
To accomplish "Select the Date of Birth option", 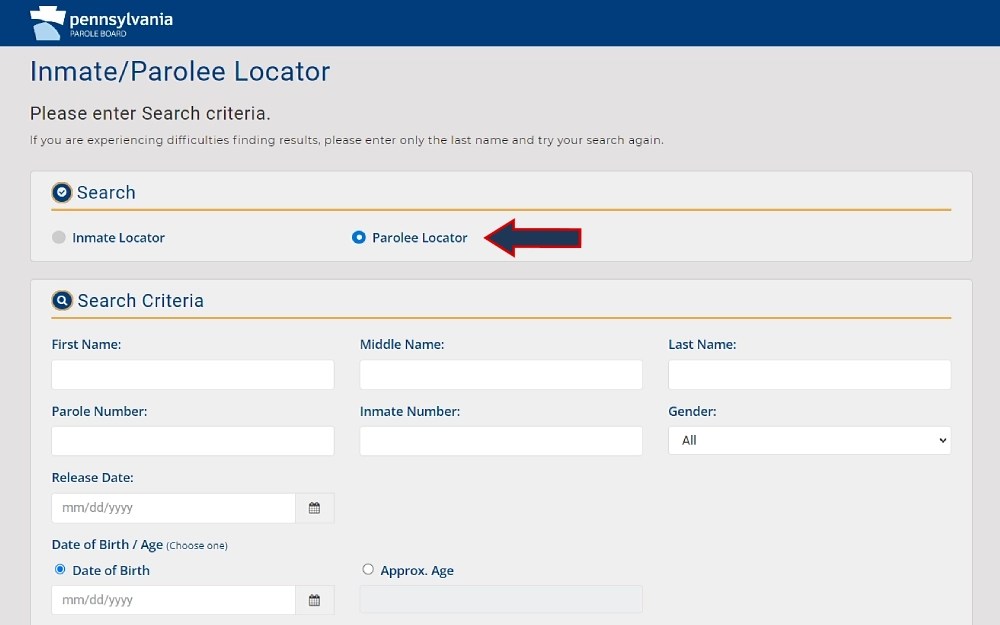I will [61, 569].
